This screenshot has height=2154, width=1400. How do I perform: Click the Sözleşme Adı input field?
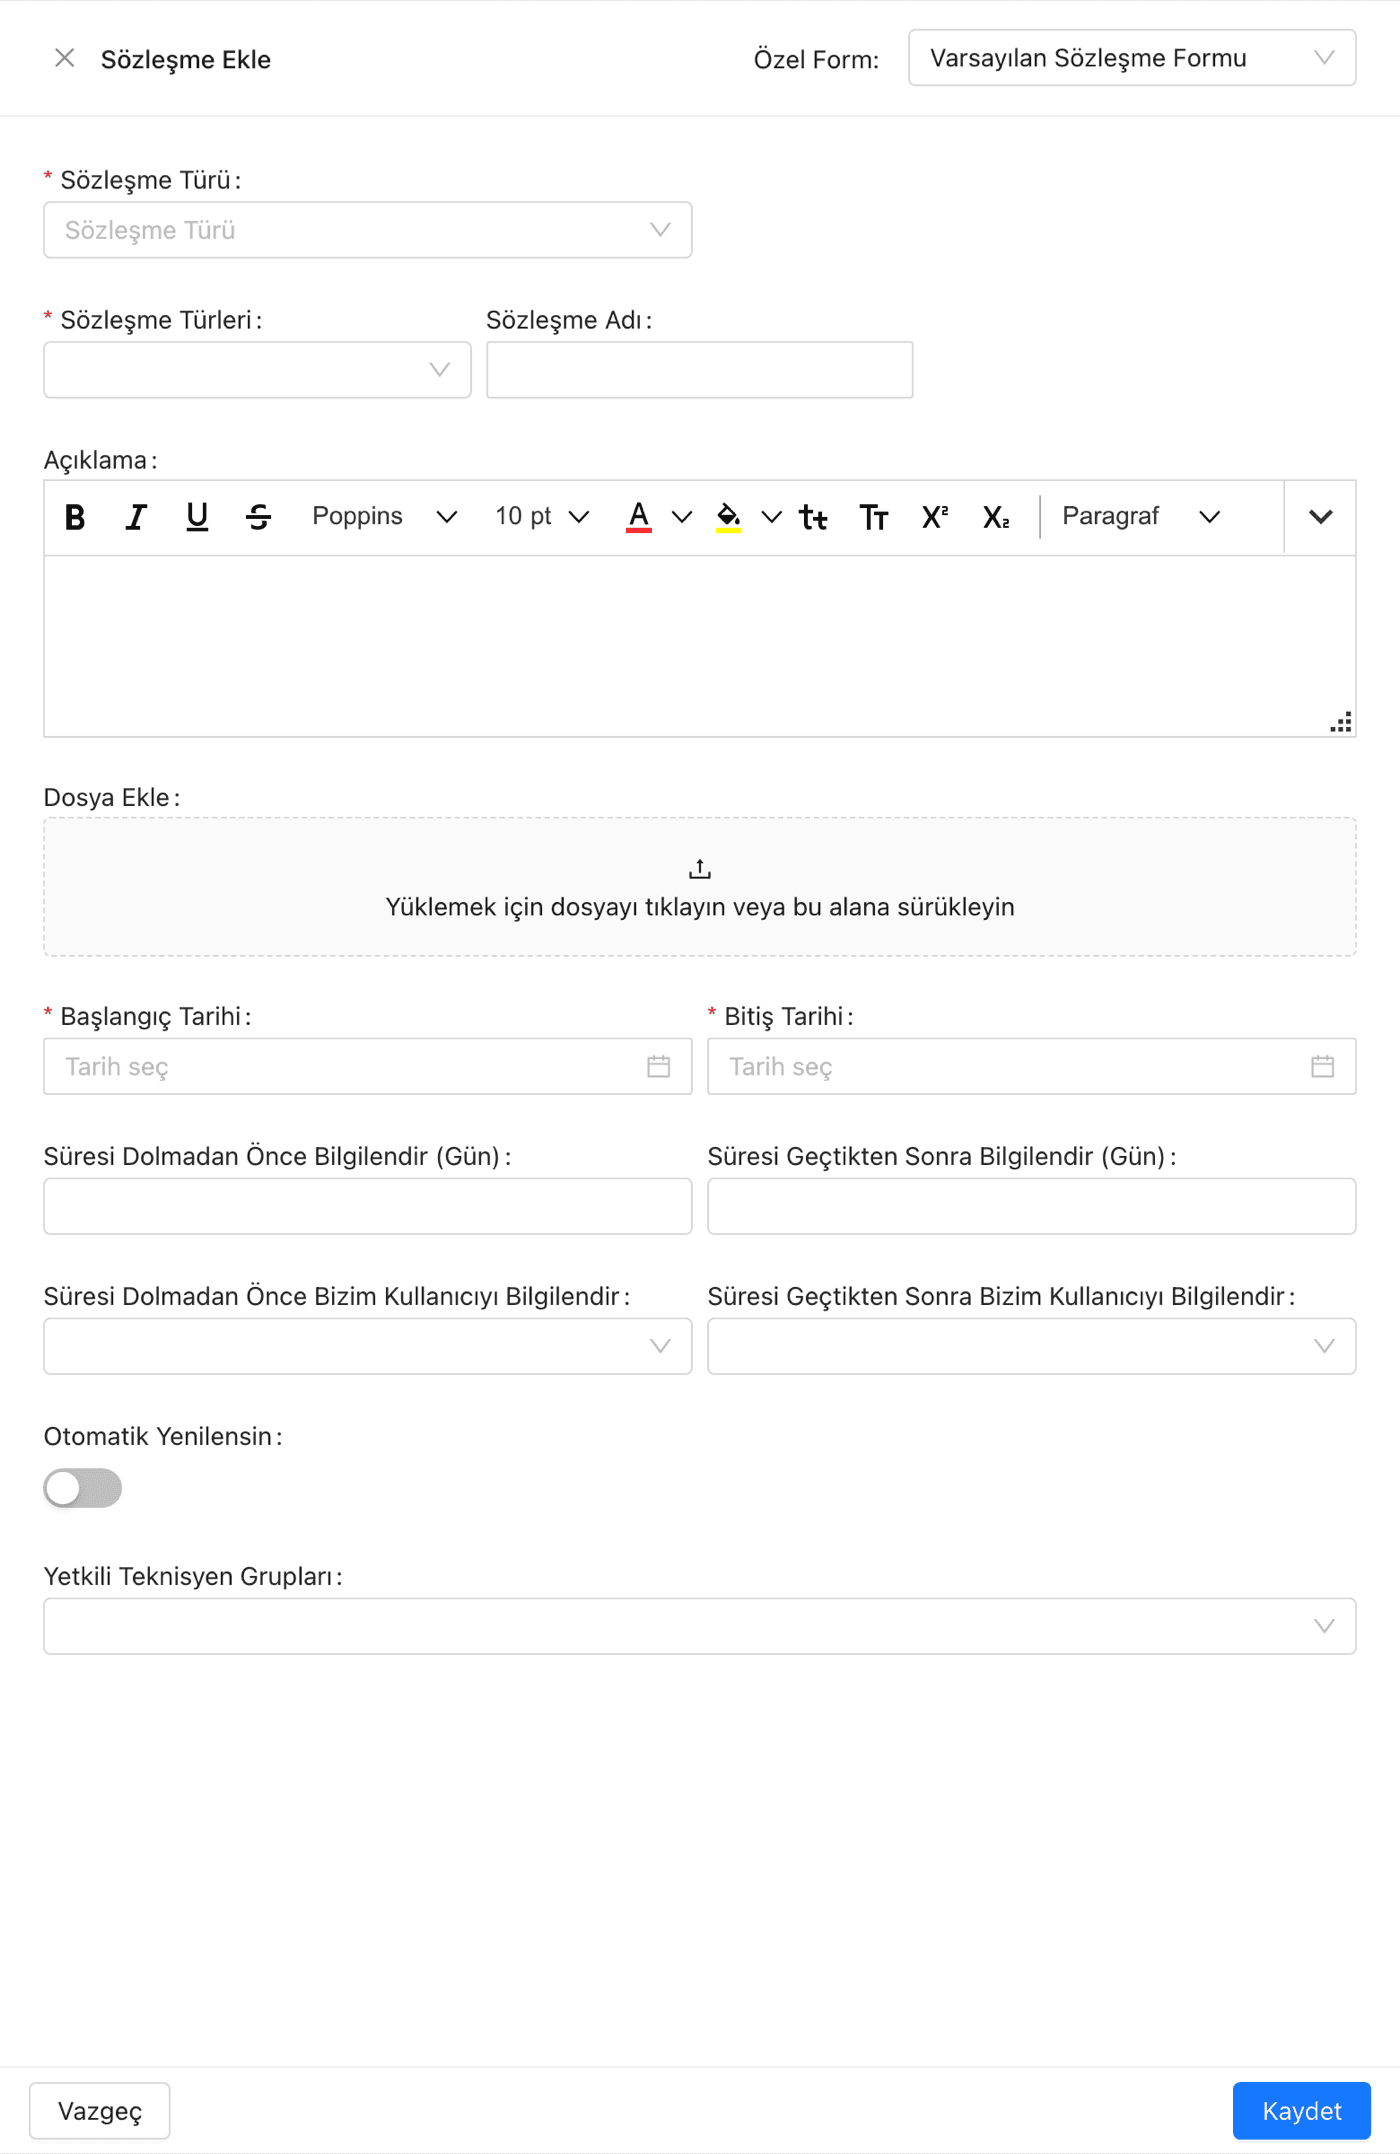tap(700, 370)
